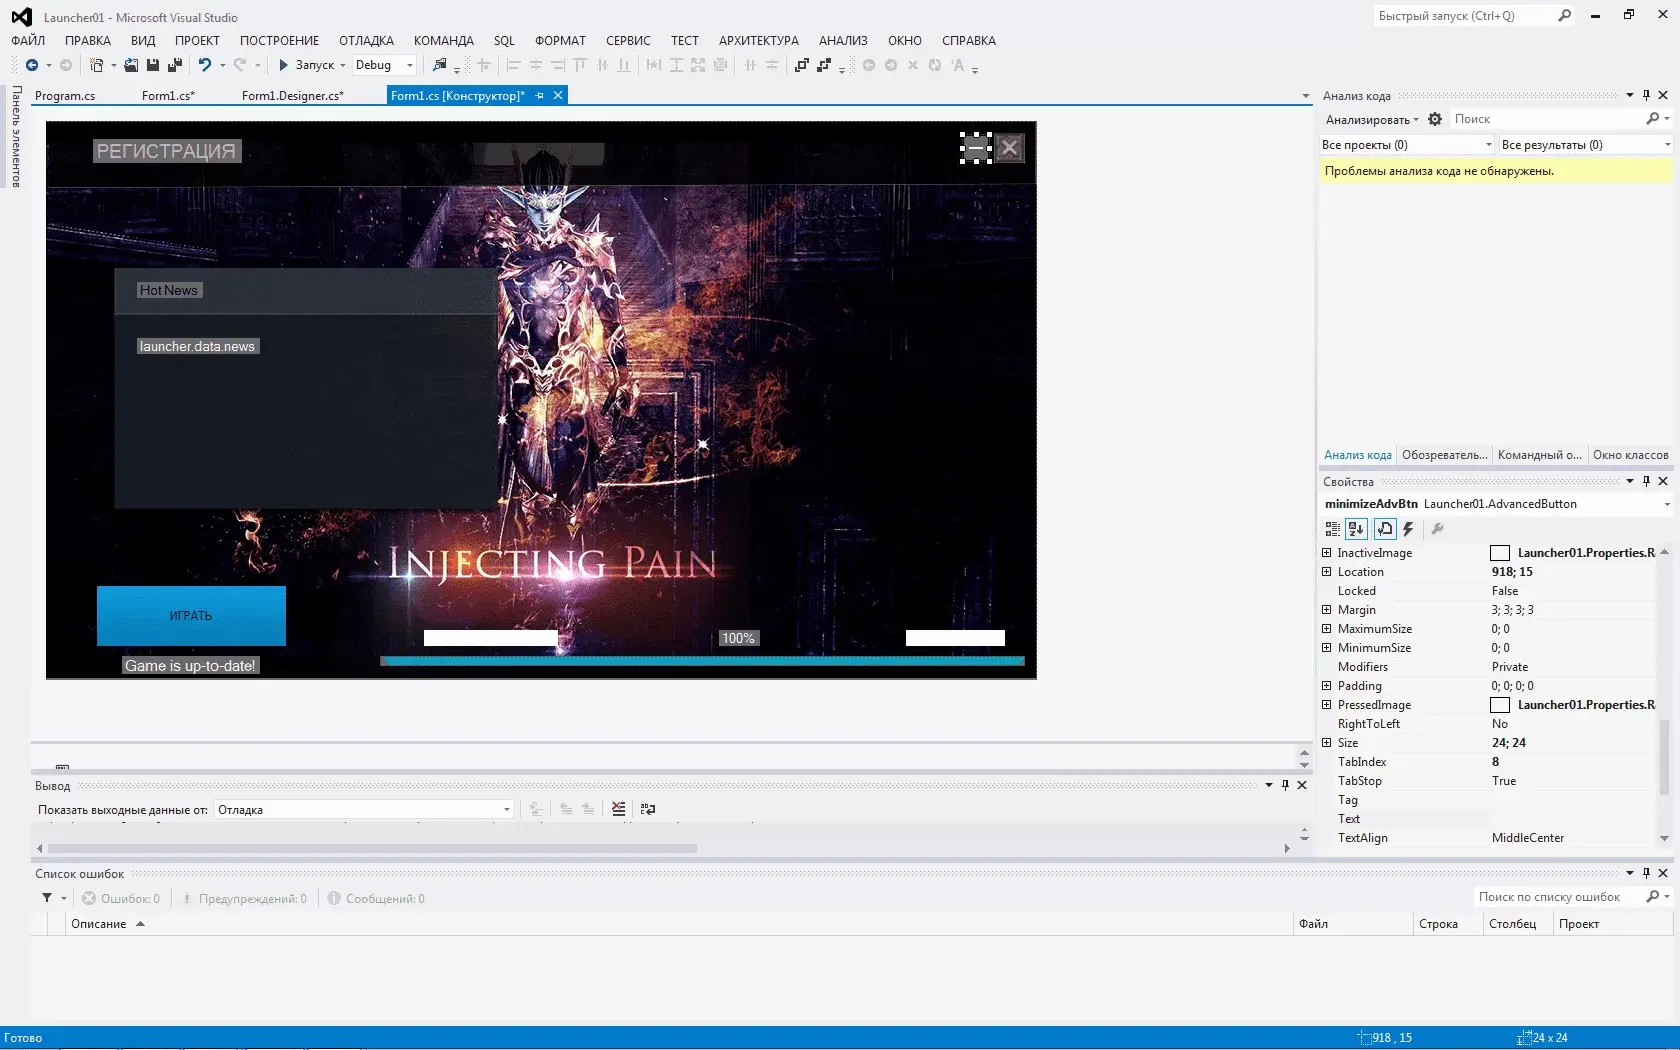This screenshot has width=1680, height=1050.
Task: Click the InactiveImage white preview swatch
Action: point(1500,553)
